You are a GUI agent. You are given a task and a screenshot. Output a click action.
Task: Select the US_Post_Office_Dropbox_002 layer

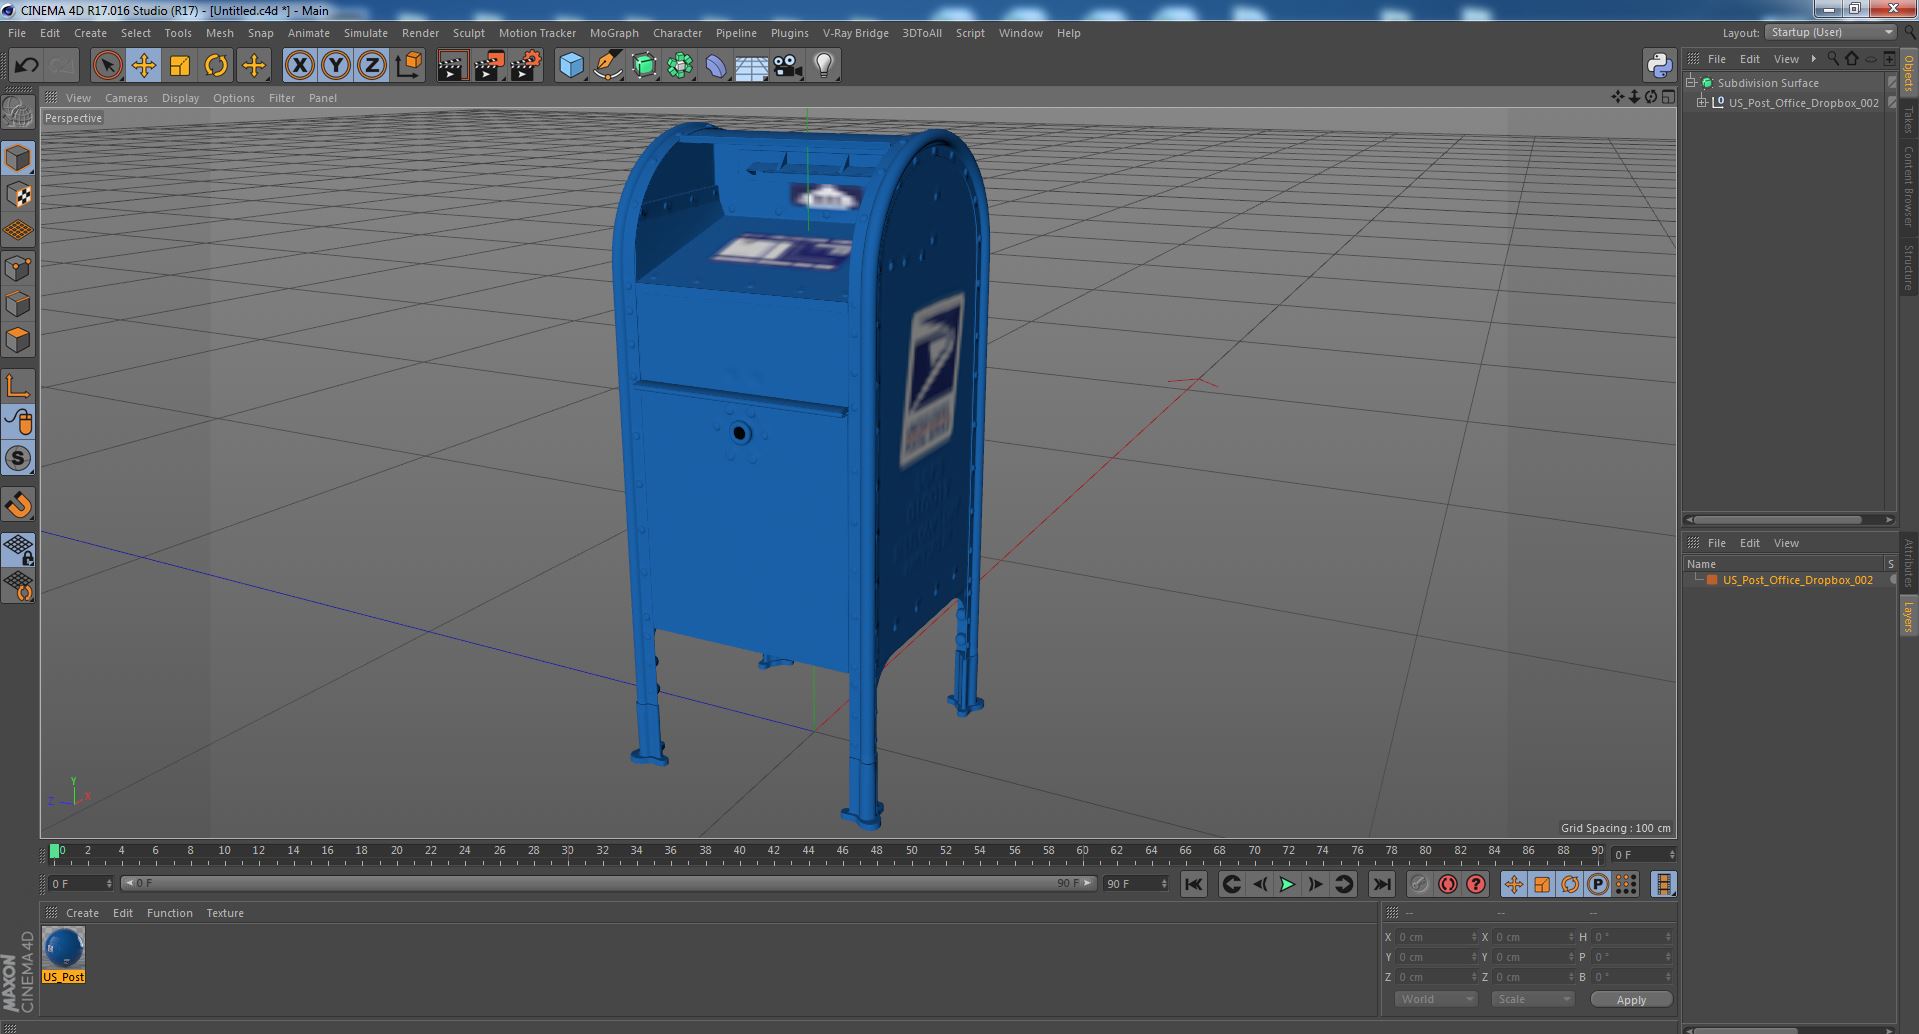pos(1797,580)
